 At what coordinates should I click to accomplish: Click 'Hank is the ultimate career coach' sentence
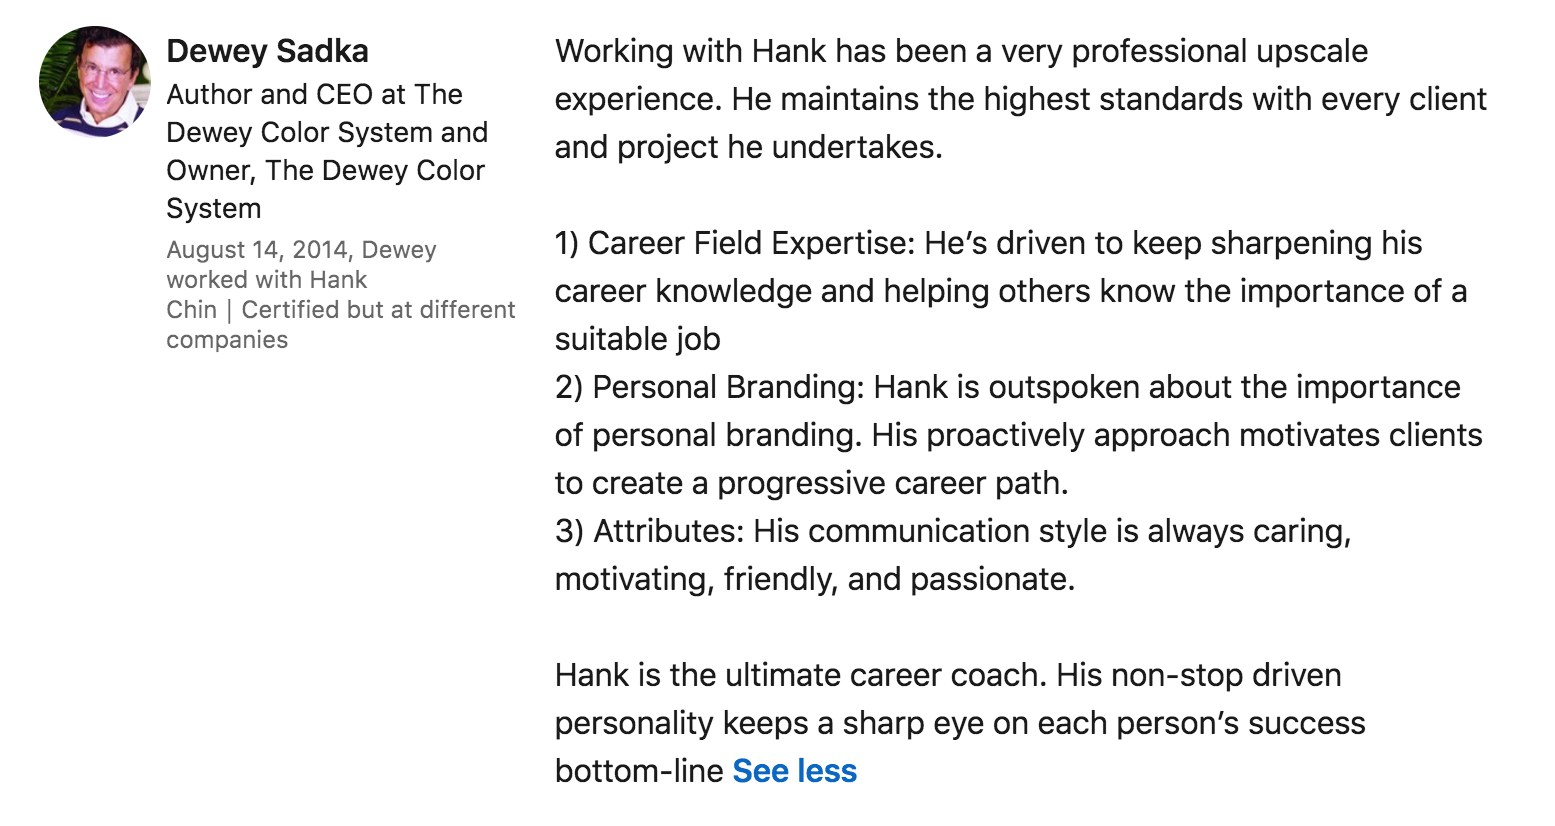pyautogui.click(x=801, y=675)
